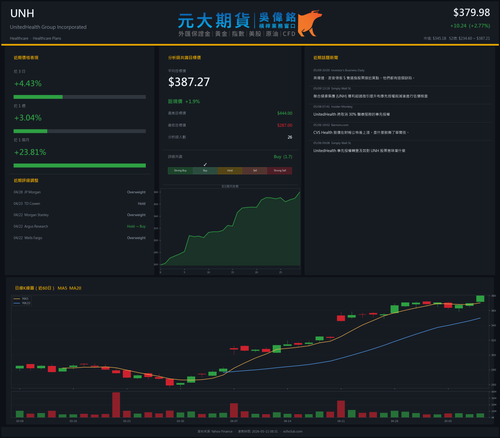Click the tallest red volume bar

pos(116,405)
